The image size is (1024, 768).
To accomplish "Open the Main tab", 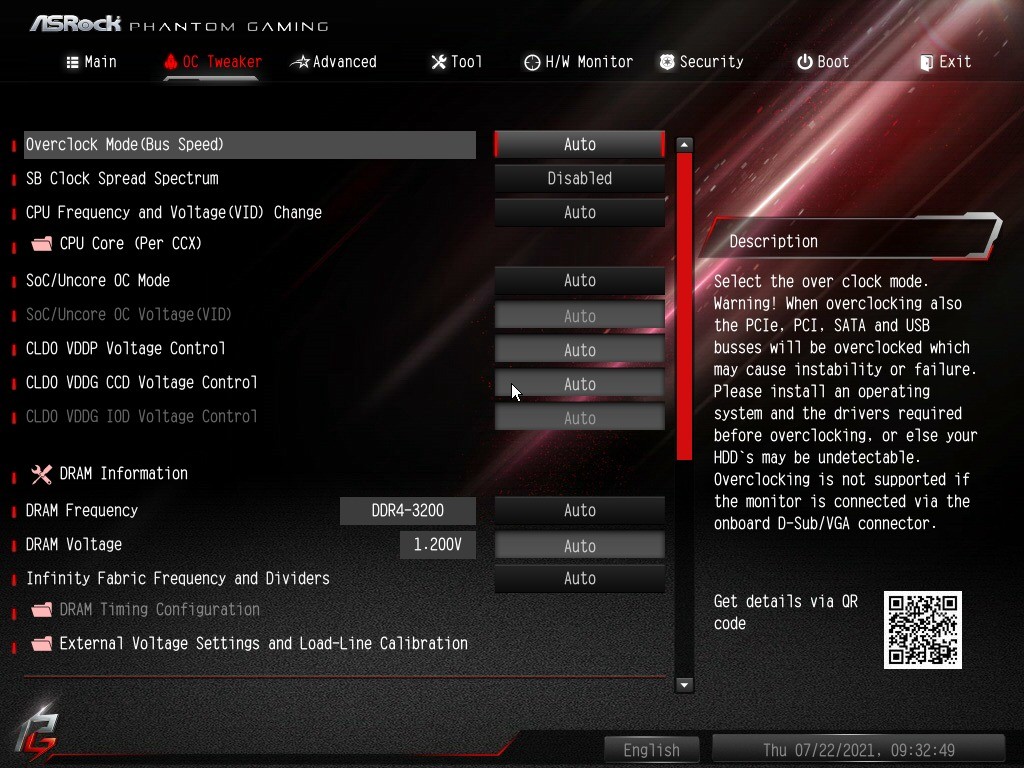I will click(91, 62).
